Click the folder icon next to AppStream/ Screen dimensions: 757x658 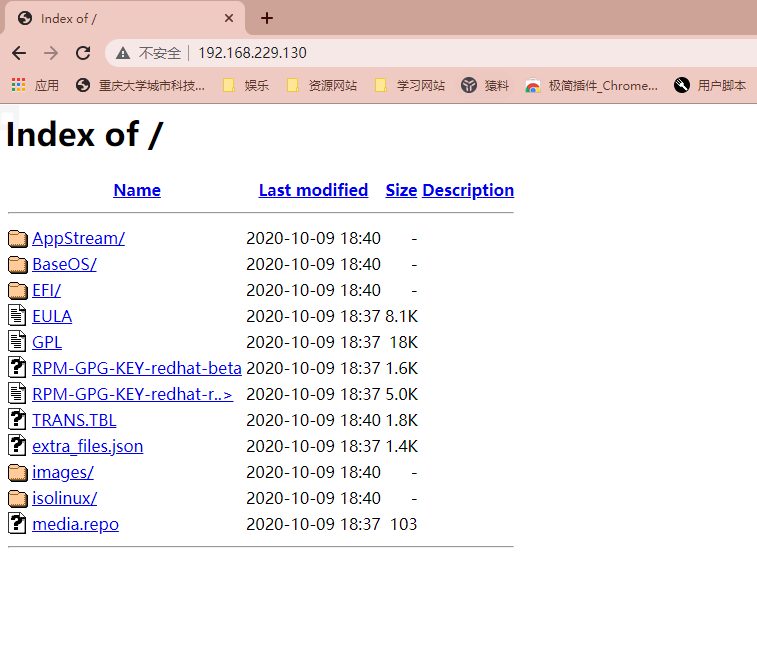coord(18,238)
